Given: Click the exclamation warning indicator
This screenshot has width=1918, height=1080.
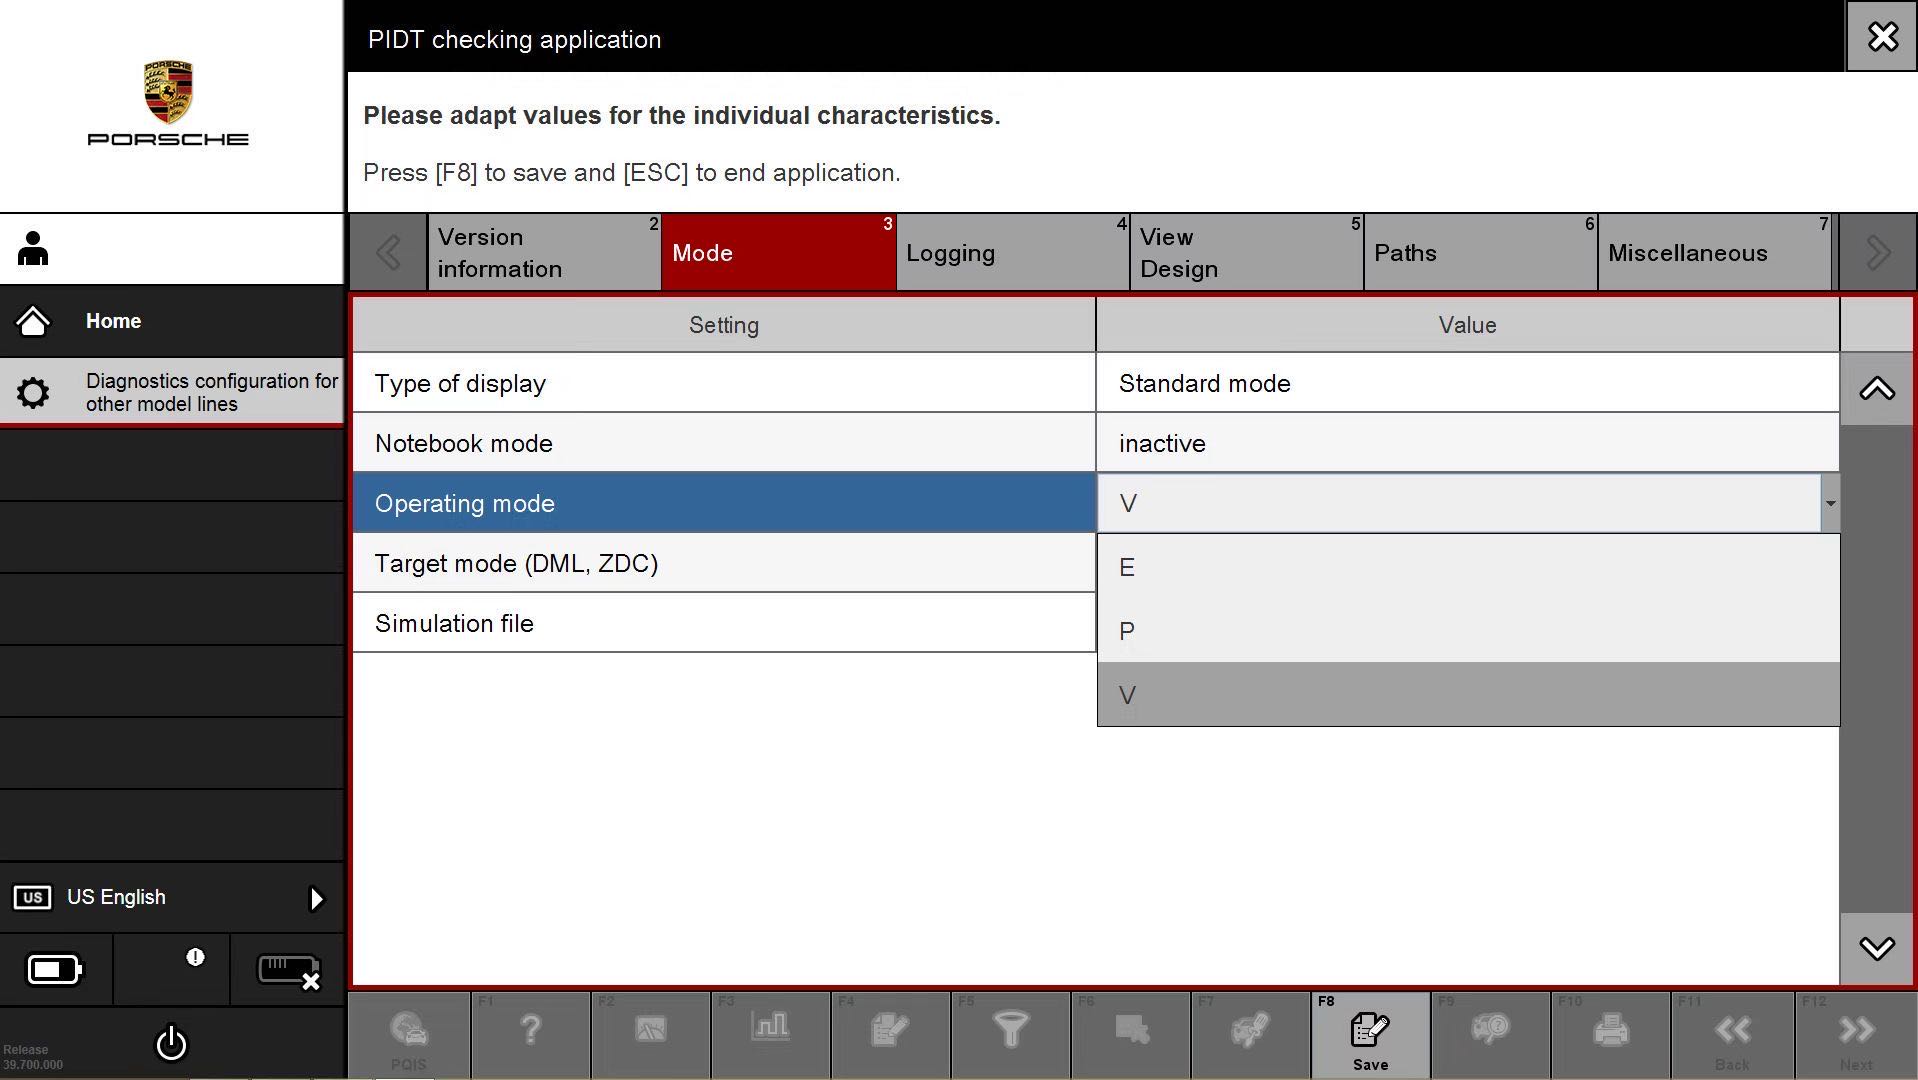Looking at the screenshot, I should [195, 957].
